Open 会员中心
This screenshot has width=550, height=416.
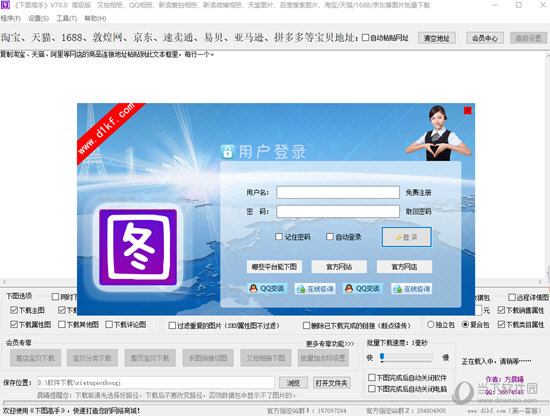(485, 38)
